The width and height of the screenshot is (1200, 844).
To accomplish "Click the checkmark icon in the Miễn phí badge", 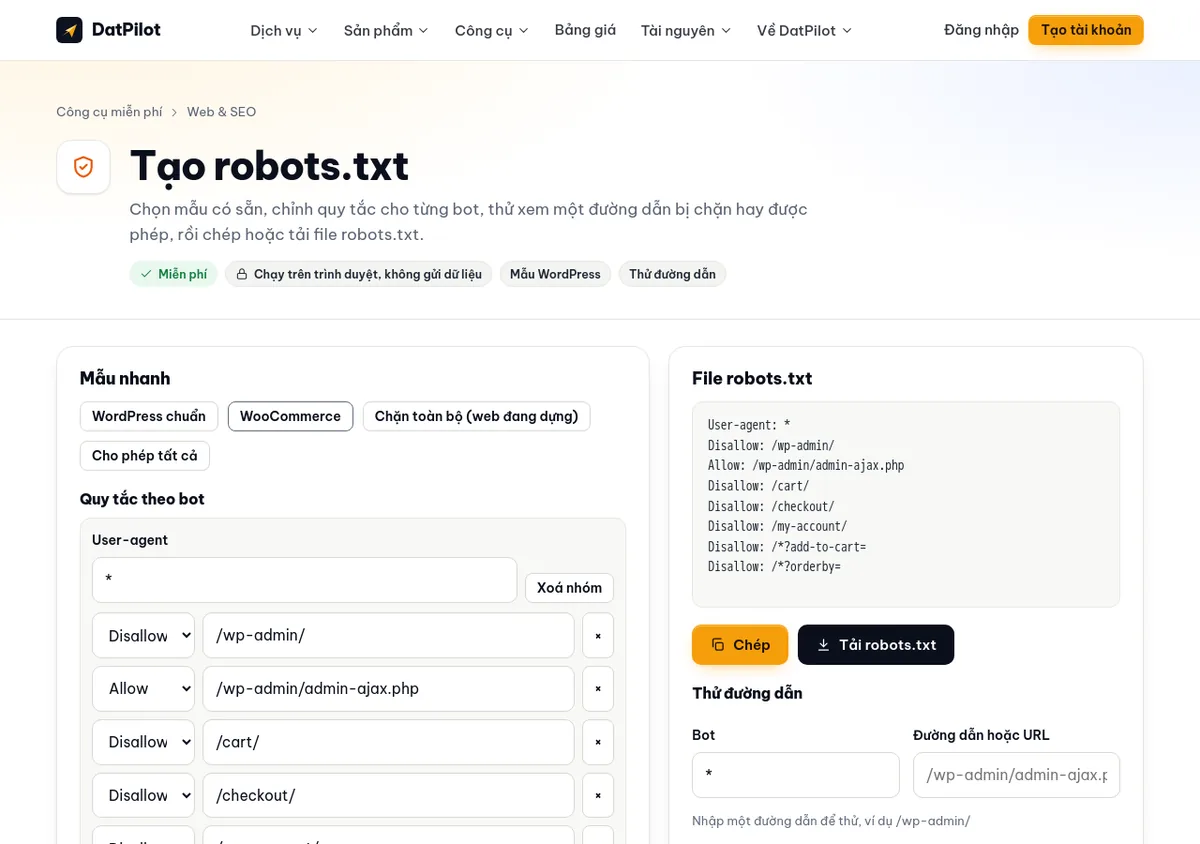I will click(x=146, y=274).
